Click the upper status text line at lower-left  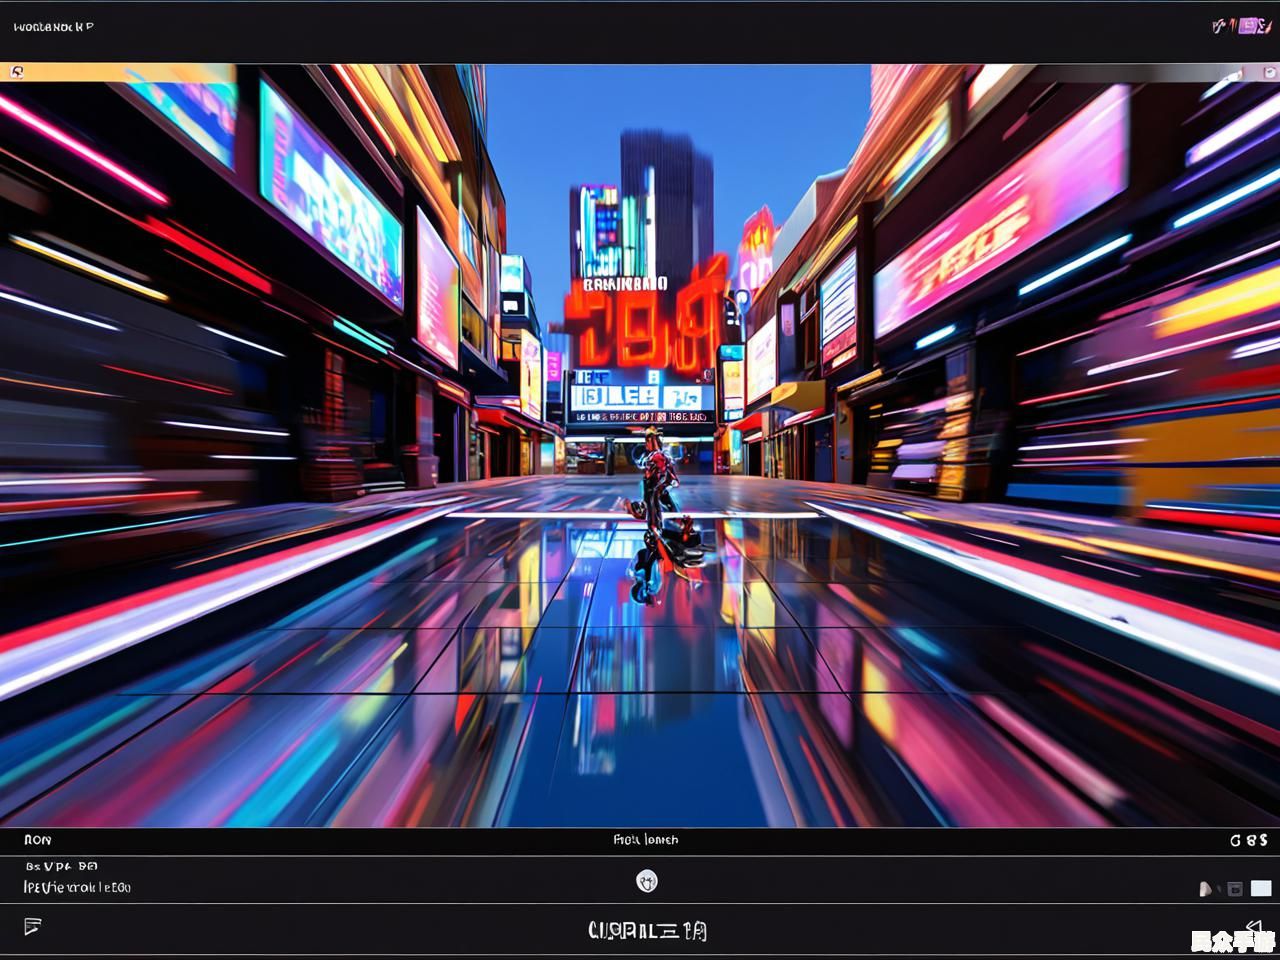61,866
